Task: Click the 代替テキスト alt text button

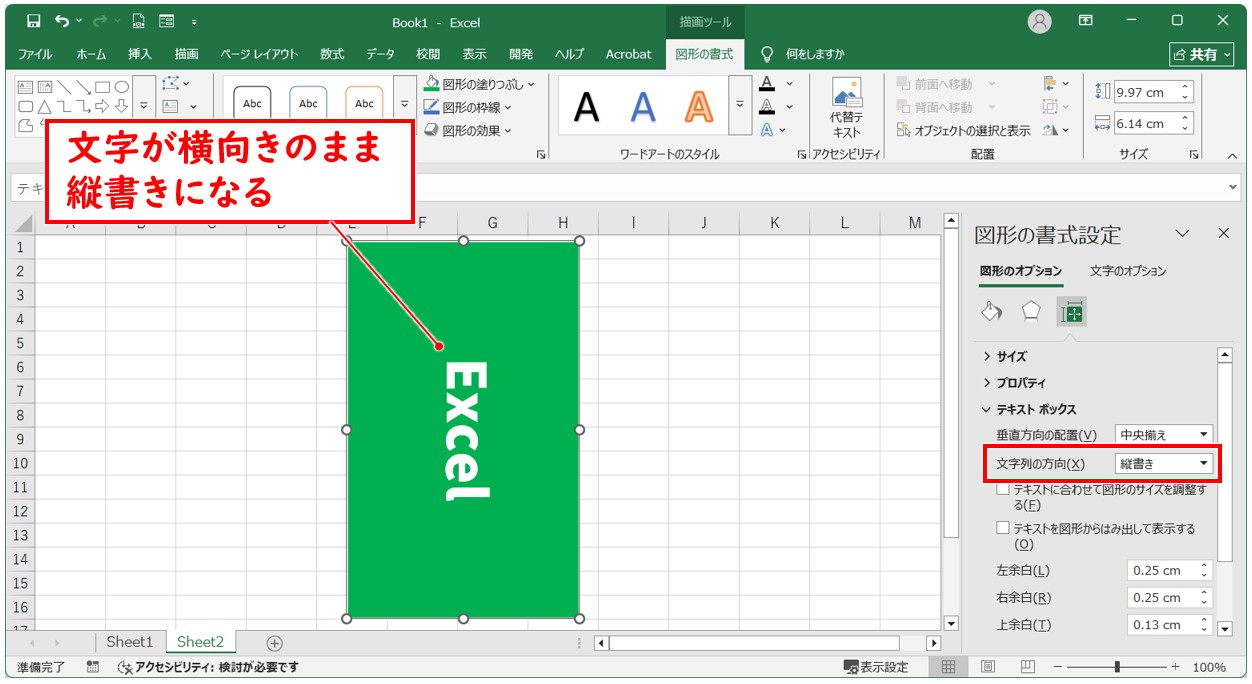Action: click(x=846, y=108)
